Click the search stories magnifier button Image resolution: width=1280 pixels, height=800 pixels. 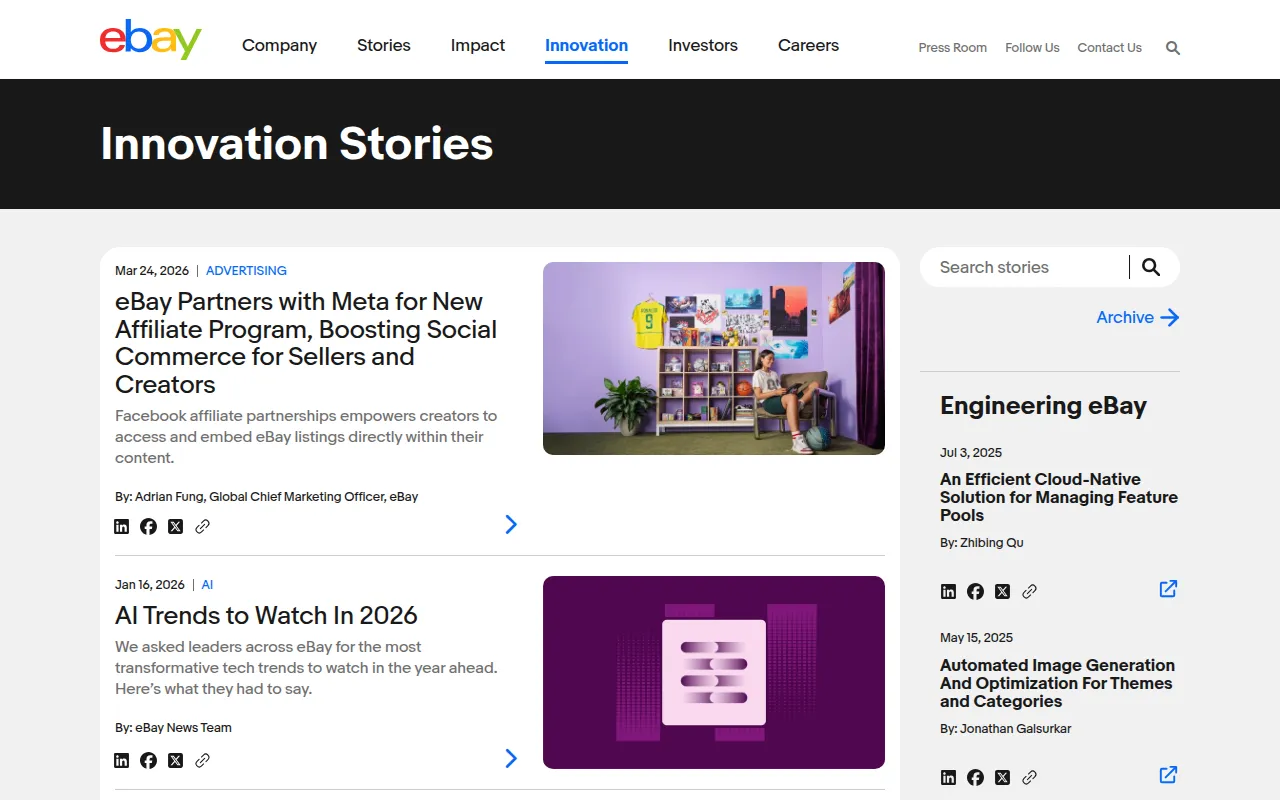tap(1151, 267)
